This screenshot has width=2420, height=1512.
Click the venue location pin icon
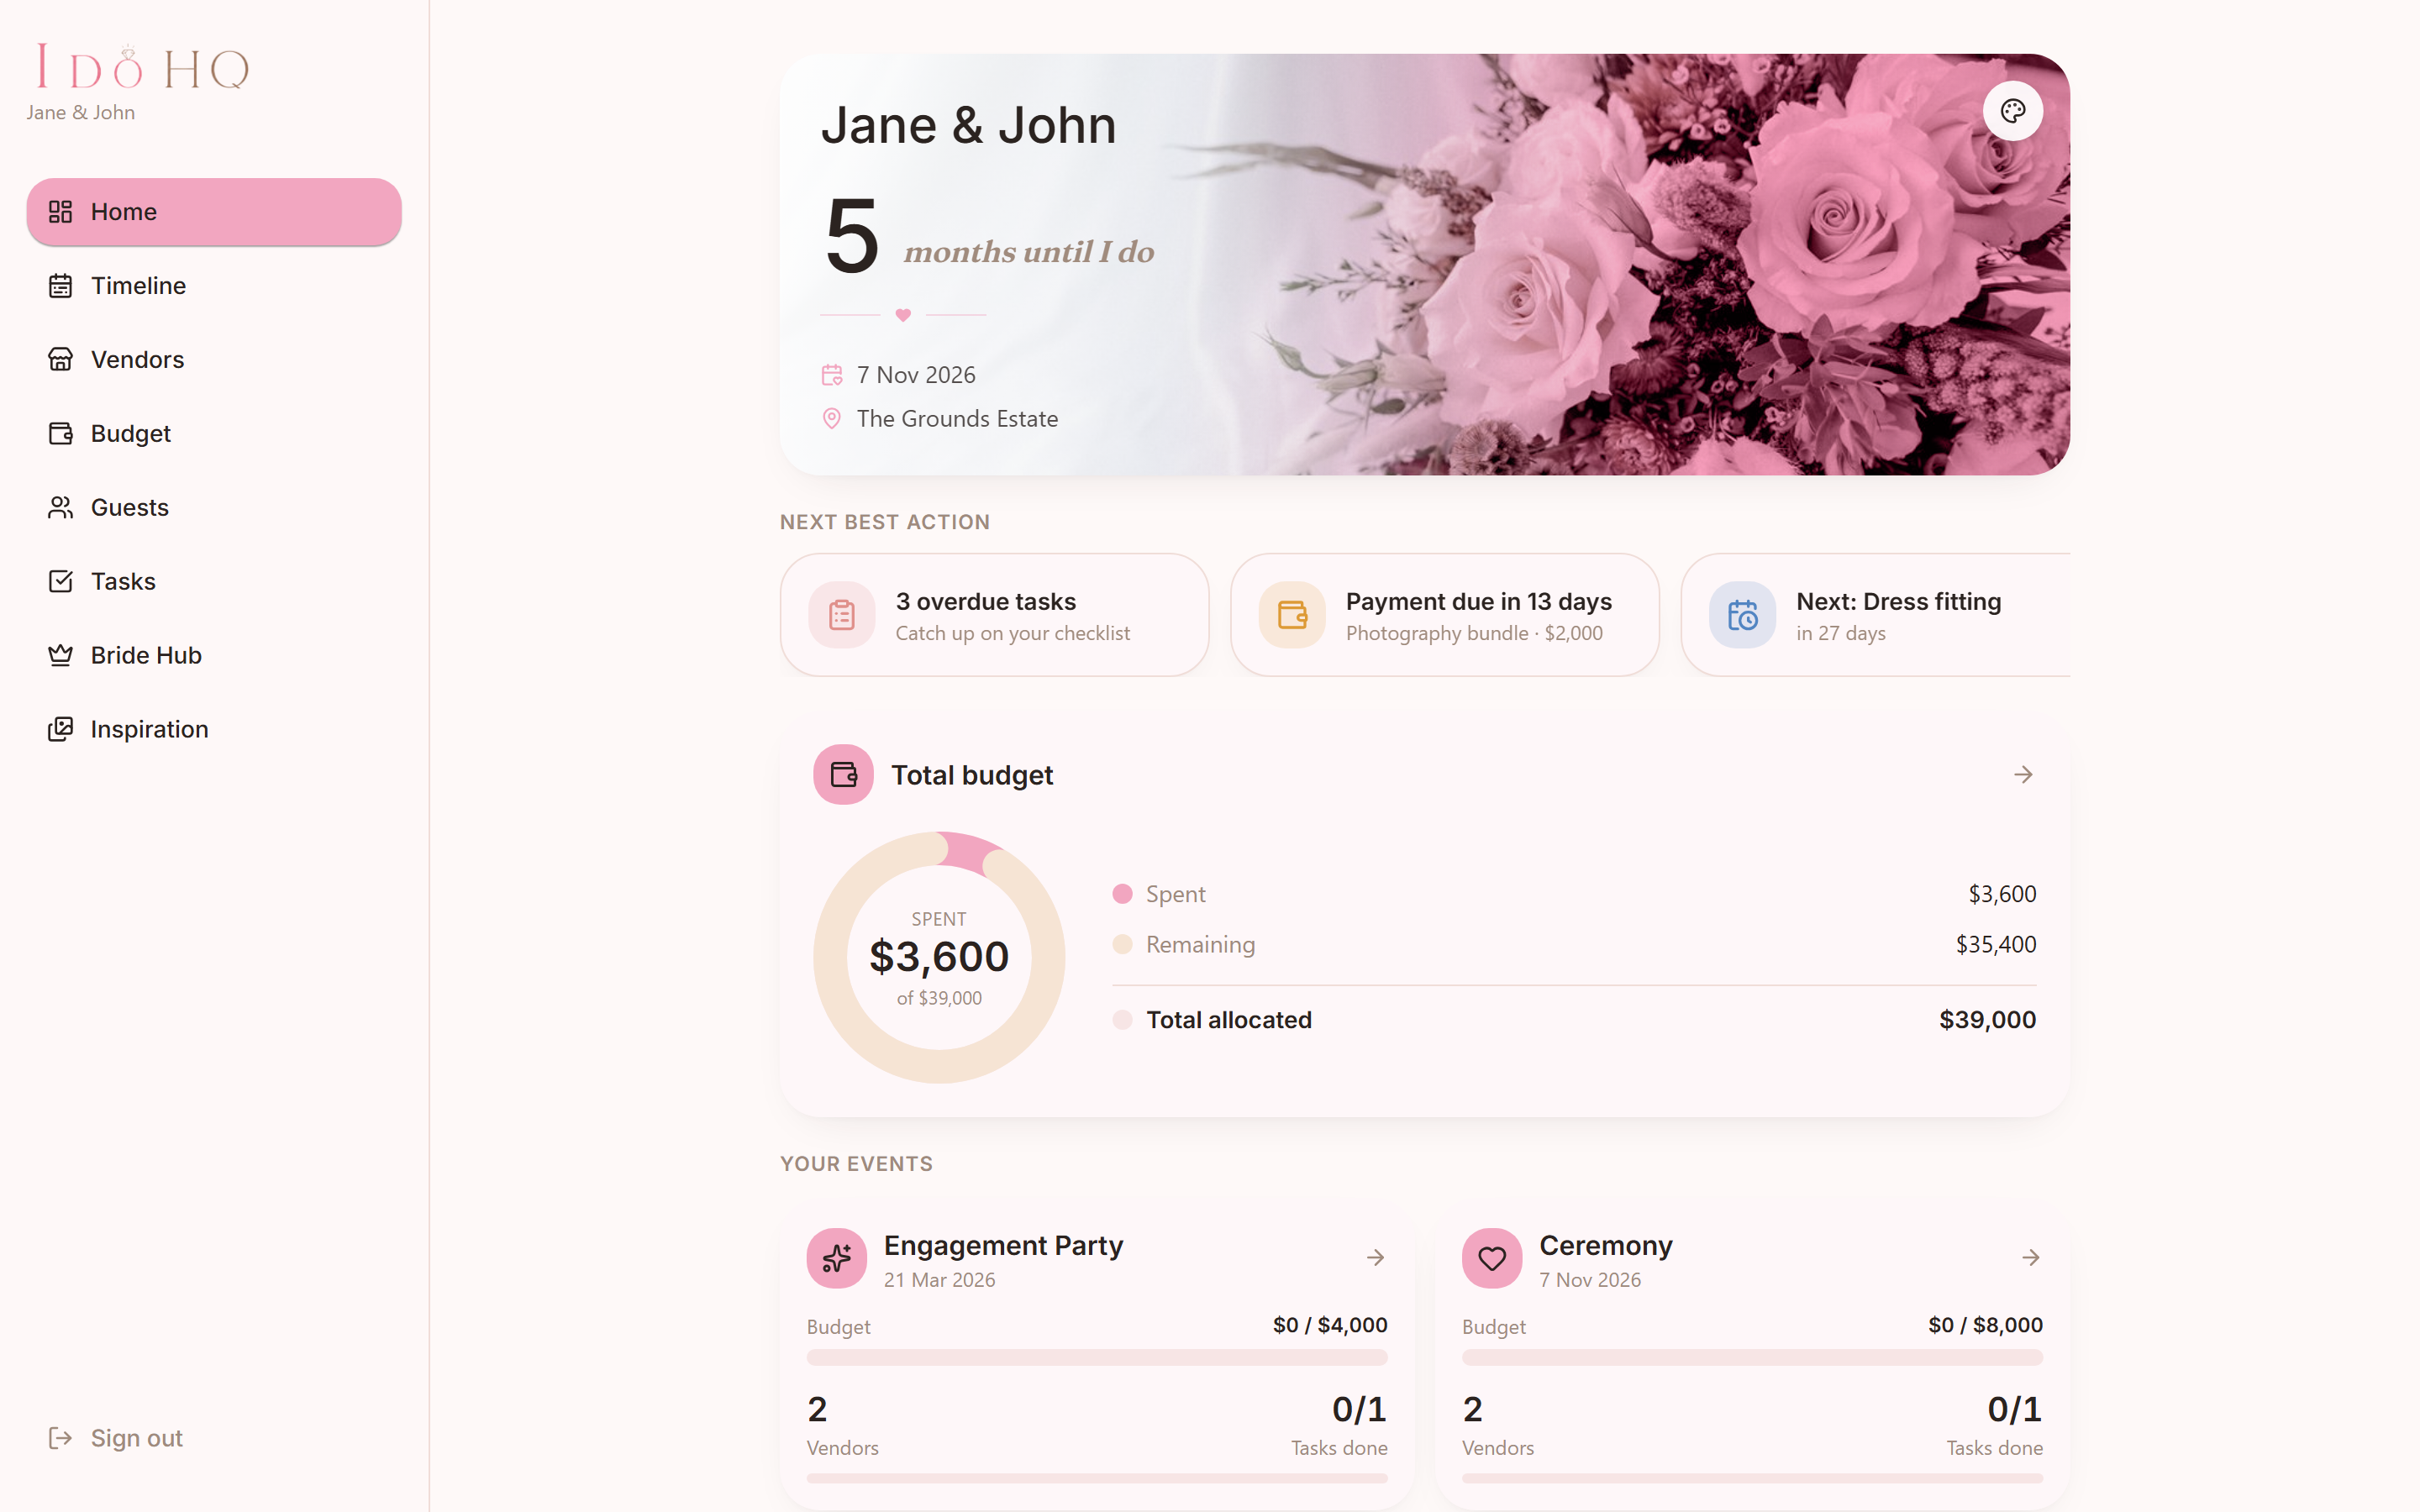[x=832, y=419]
